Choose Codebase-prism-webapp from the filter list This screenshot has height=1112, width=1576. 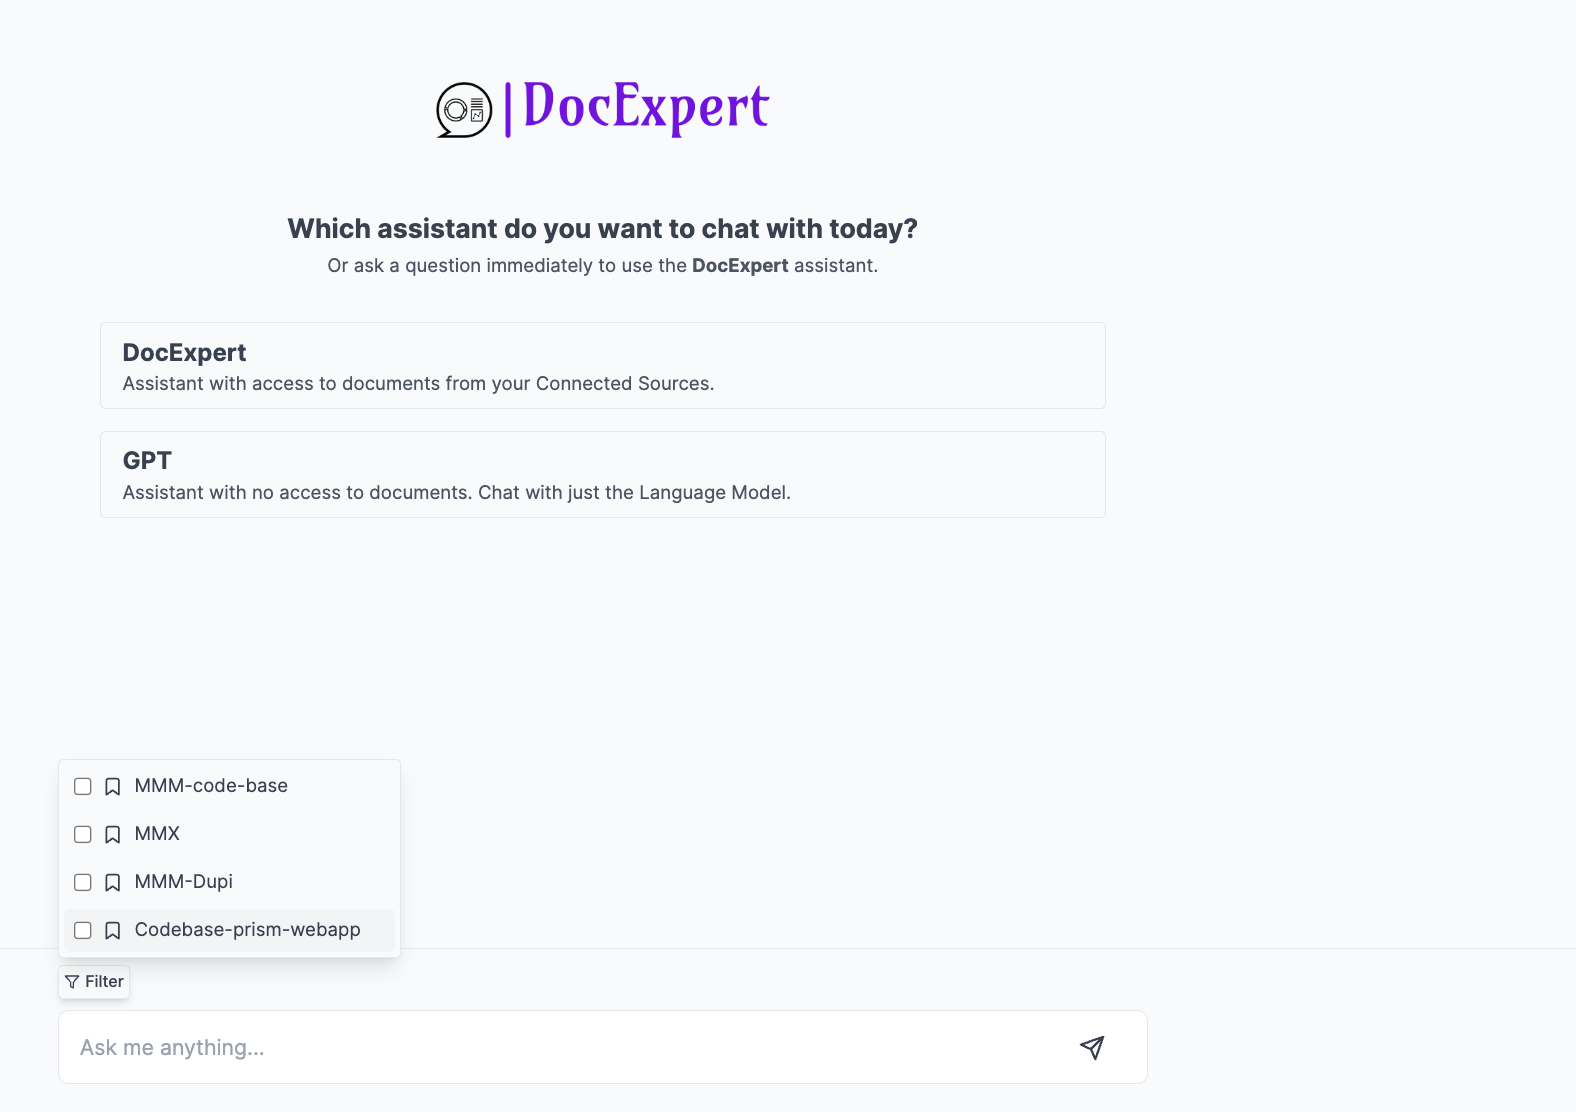[x=247, y=930]
